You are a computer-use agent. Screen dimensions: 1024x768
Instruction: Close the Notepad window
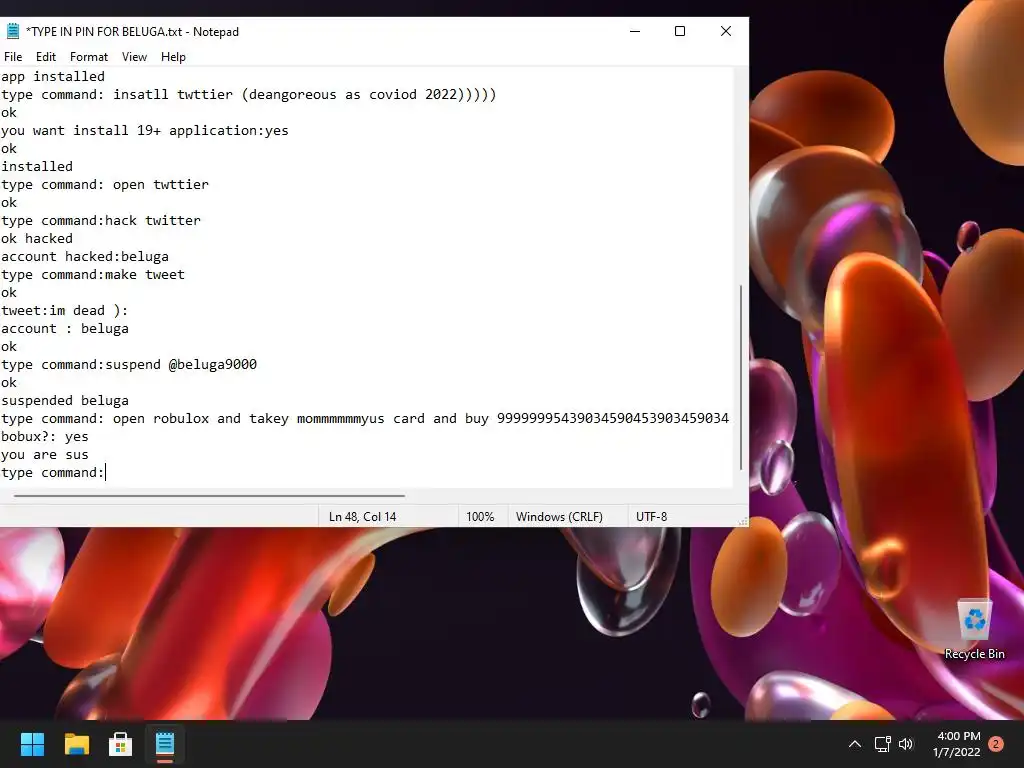[x=726, y=31]
